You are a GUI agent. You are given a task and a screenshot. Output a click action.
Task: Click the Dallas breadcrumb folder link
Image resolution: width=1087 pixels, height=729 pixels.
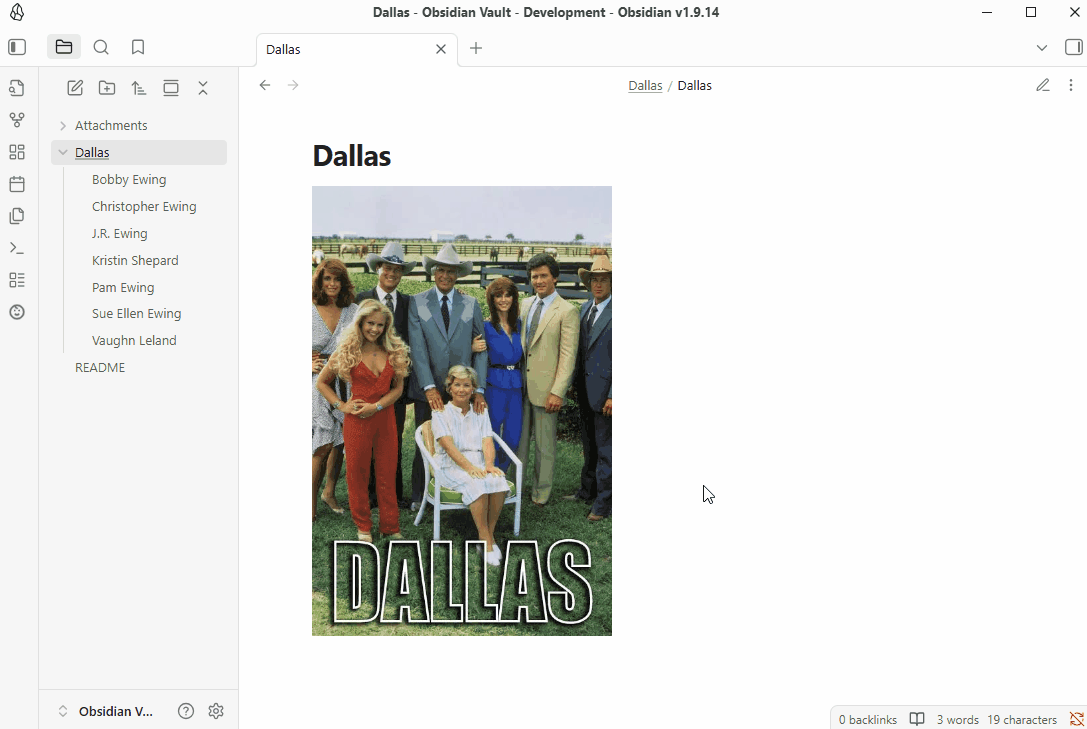645,86
